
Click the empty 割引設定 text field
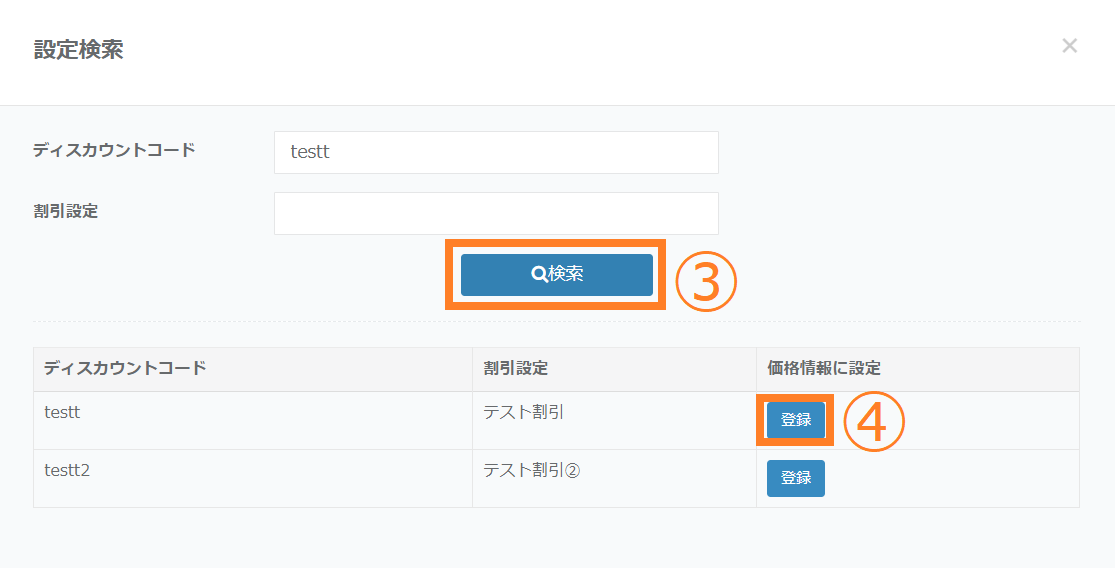(x=495, y=214)
